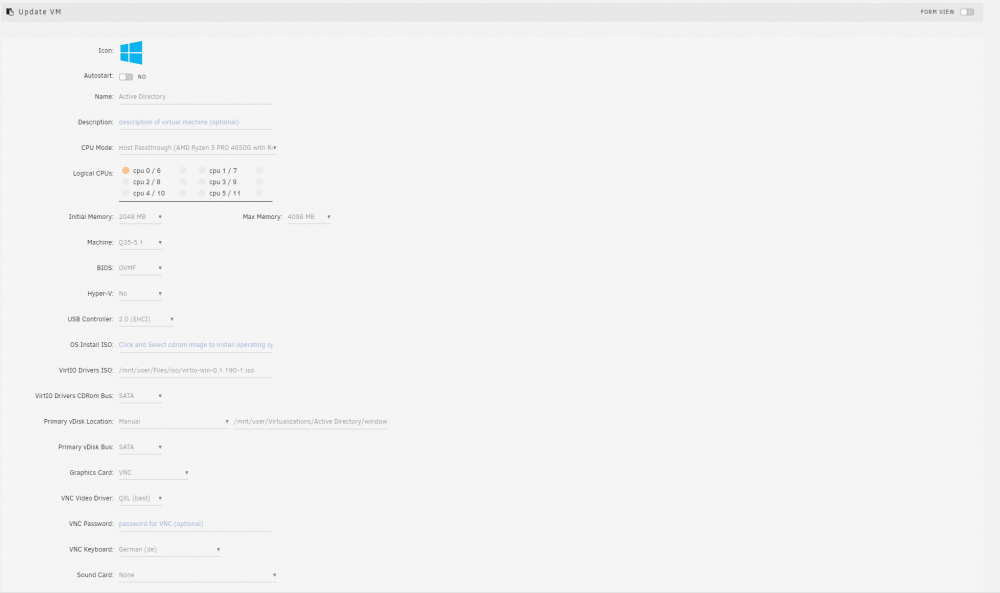Check the cpu 6 checkbox

[x=183, y=170]
